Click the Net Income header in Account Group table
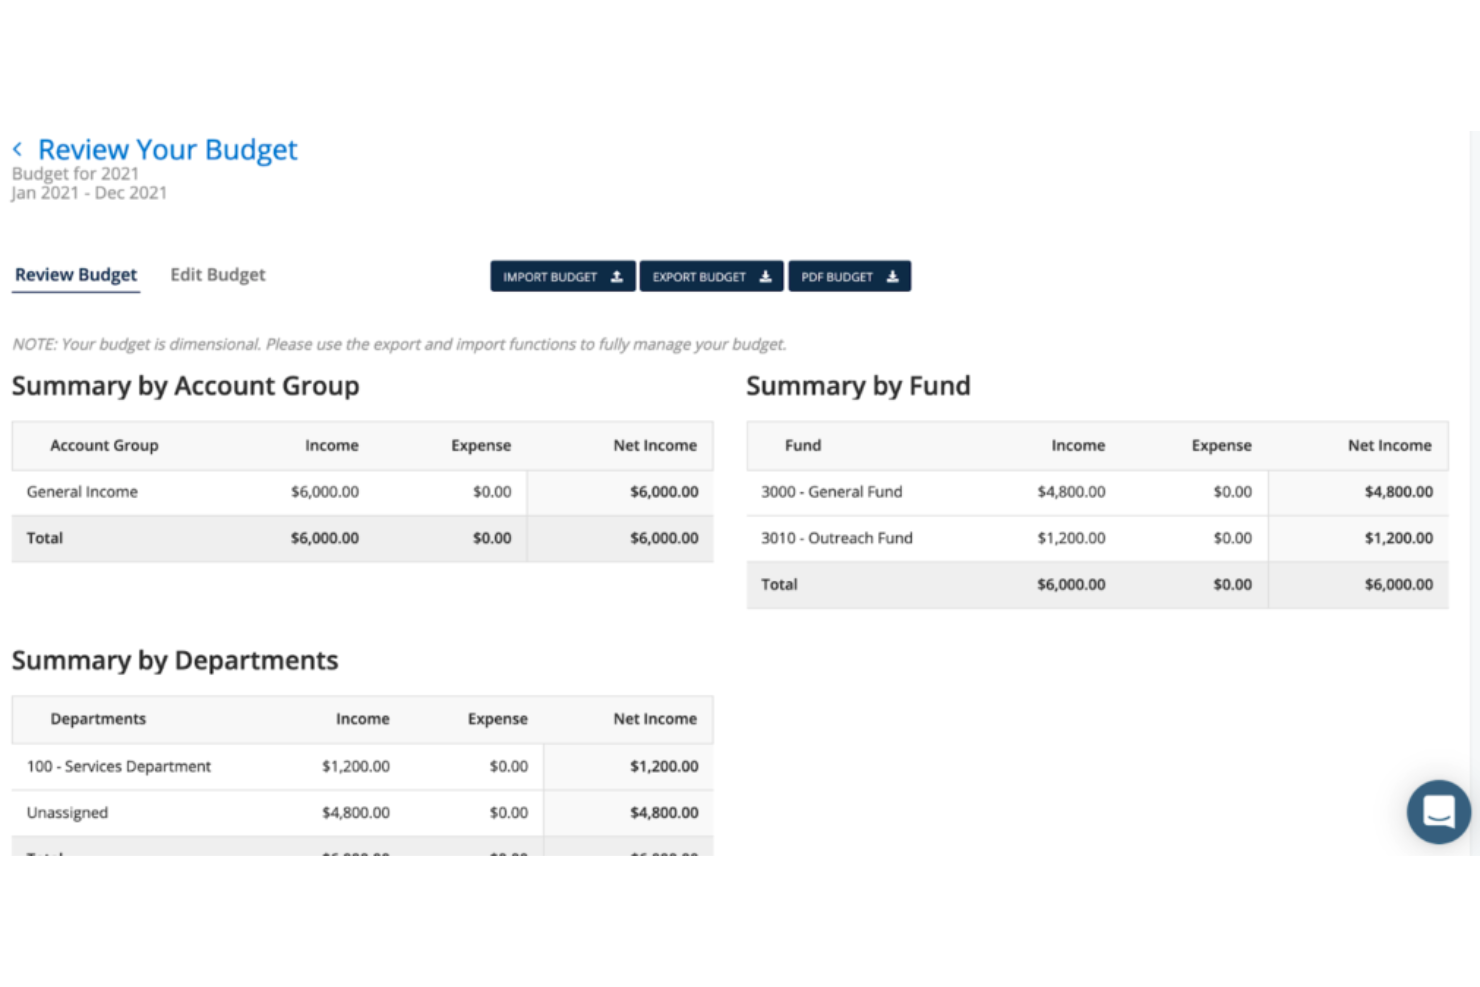 tap(655, 445)
